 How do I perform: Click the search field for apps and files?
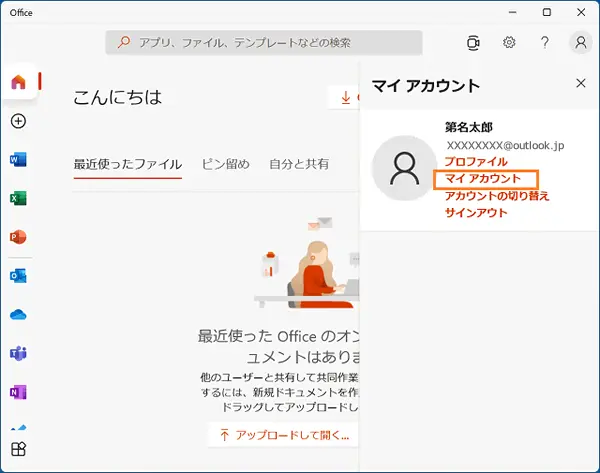264,42
